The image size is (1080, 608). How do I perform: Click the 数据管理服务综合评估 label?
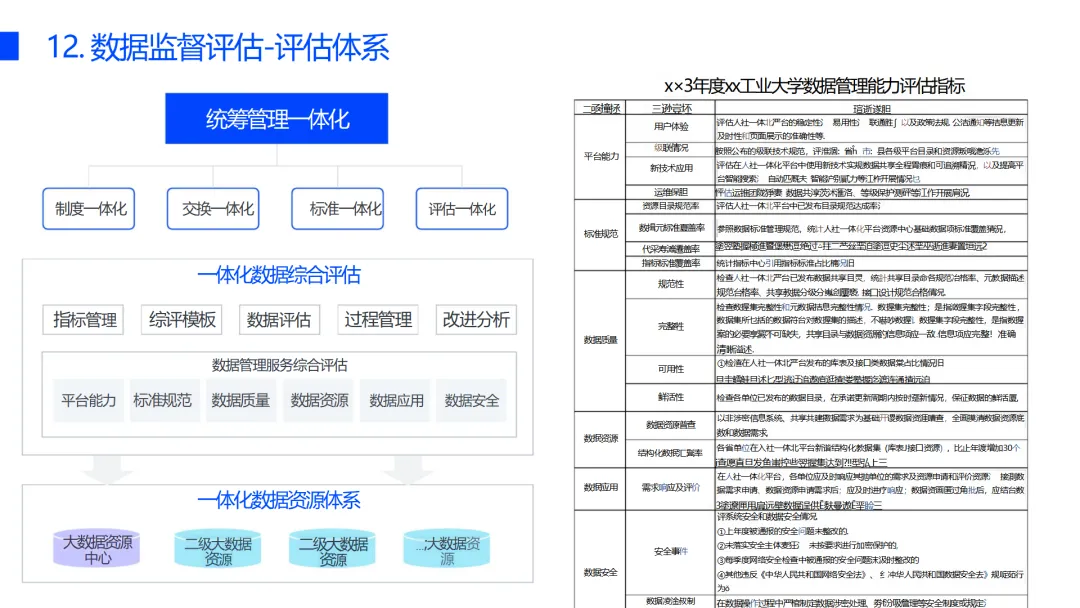point(279,365)
